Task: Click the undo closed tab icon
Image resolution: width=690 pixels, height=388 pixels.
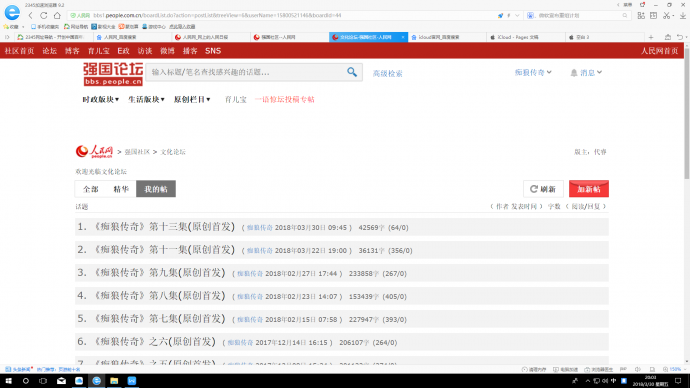Action: [x=680, y=37]
